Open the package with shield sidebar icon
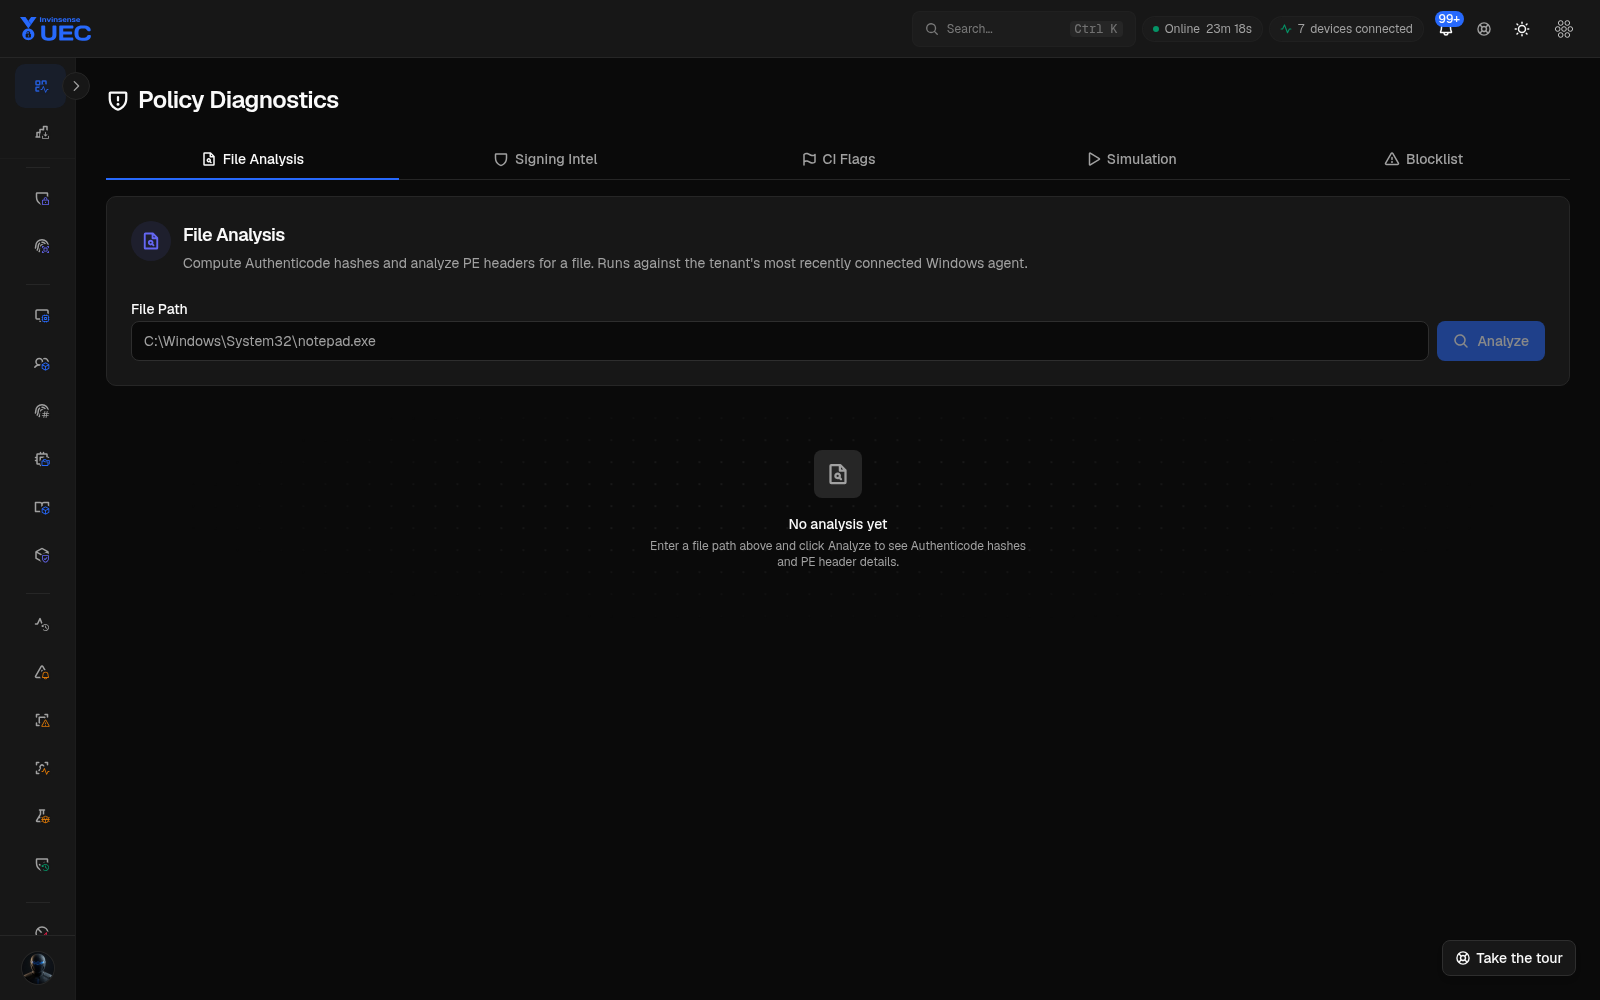This screenshot has height=1000, width=1600. coord(41,555)
